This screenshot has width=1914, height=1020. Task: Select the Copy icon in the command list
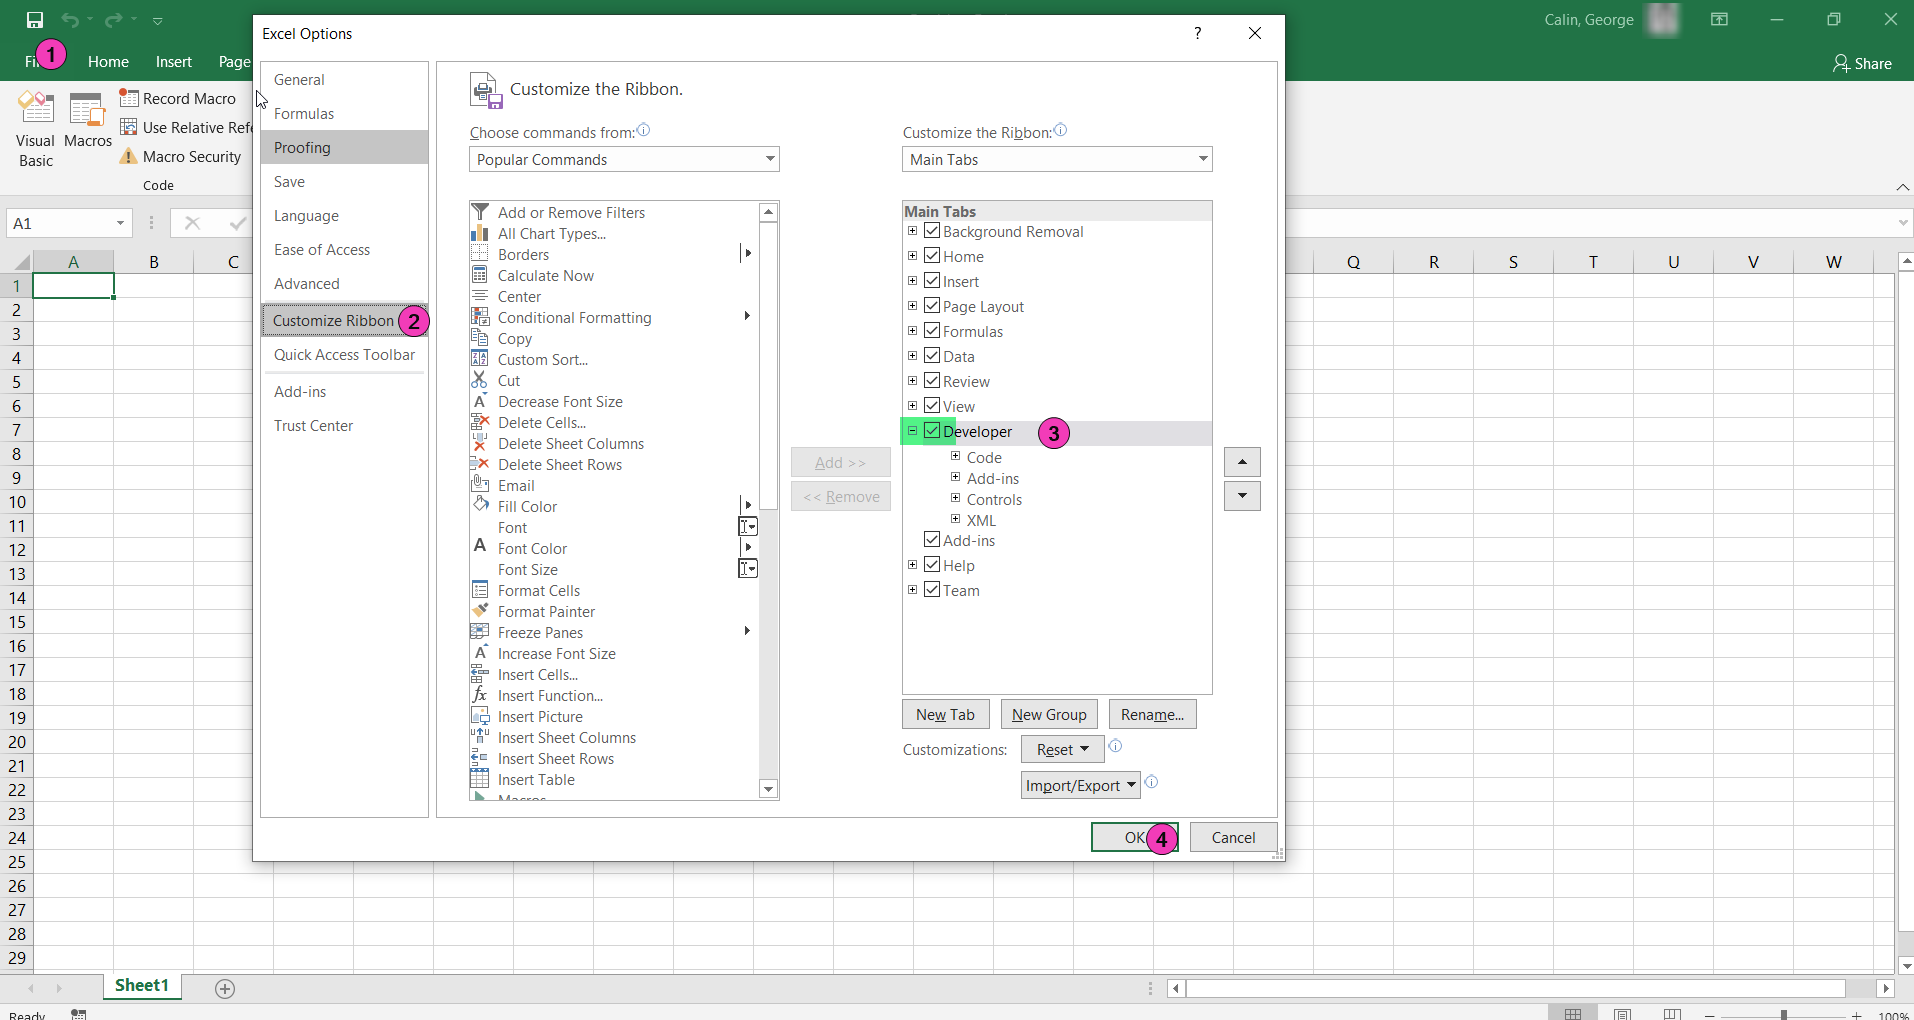(x=480, y=338)
